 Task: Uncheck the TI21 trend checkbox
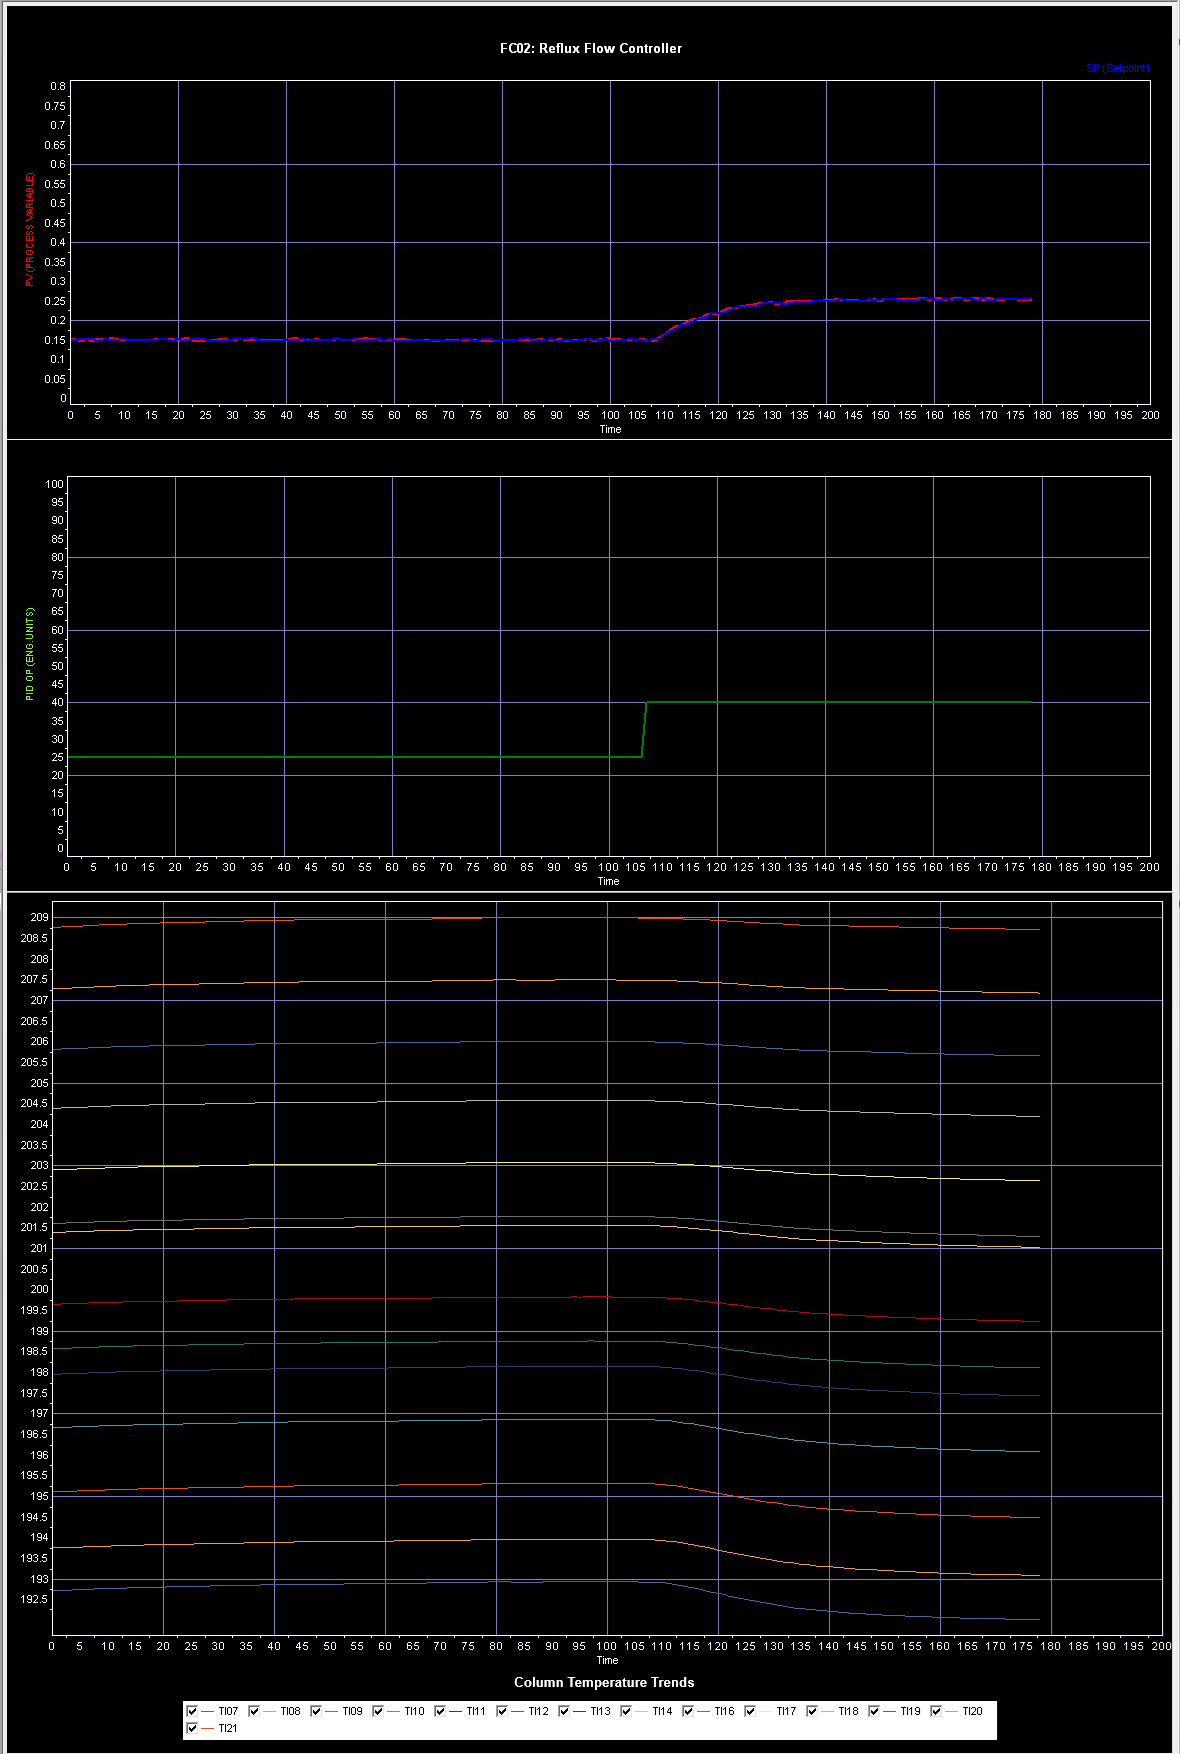[192, 1728]
